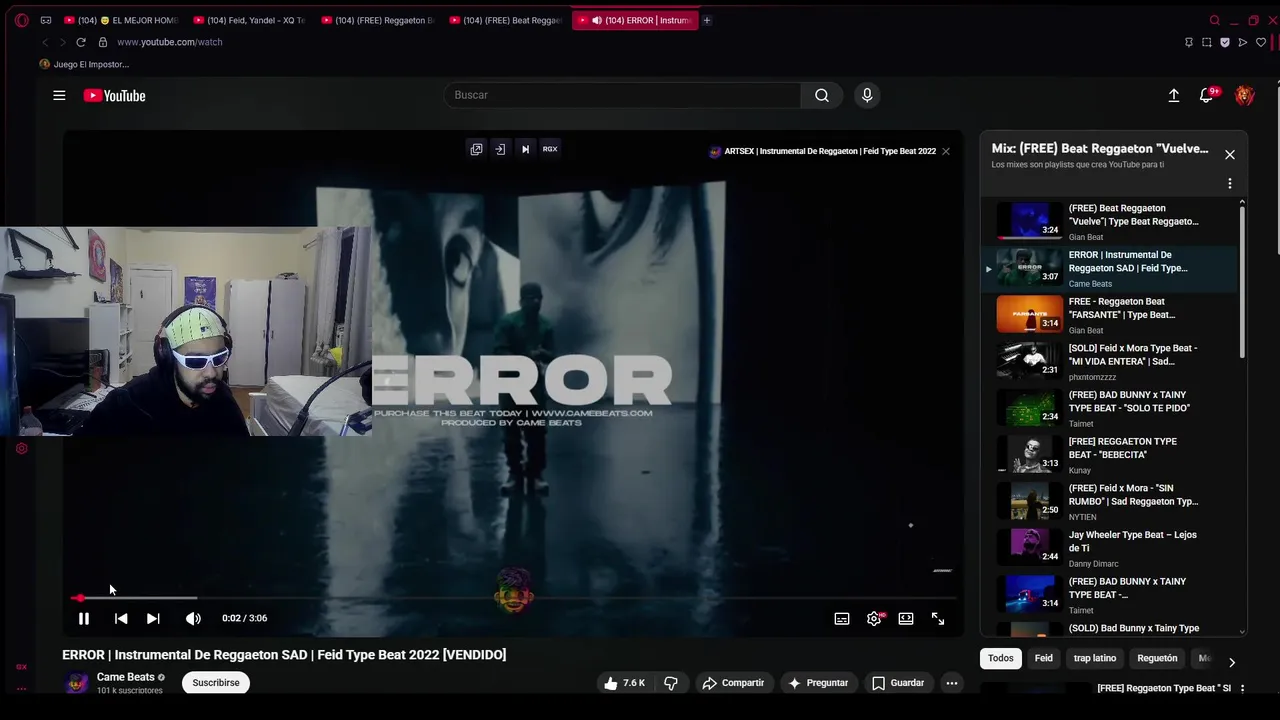Like the video with 7.6 K likes
The height and width of the screenshot is (720, 1280).
pyautogui.click(x=624, y=683)
